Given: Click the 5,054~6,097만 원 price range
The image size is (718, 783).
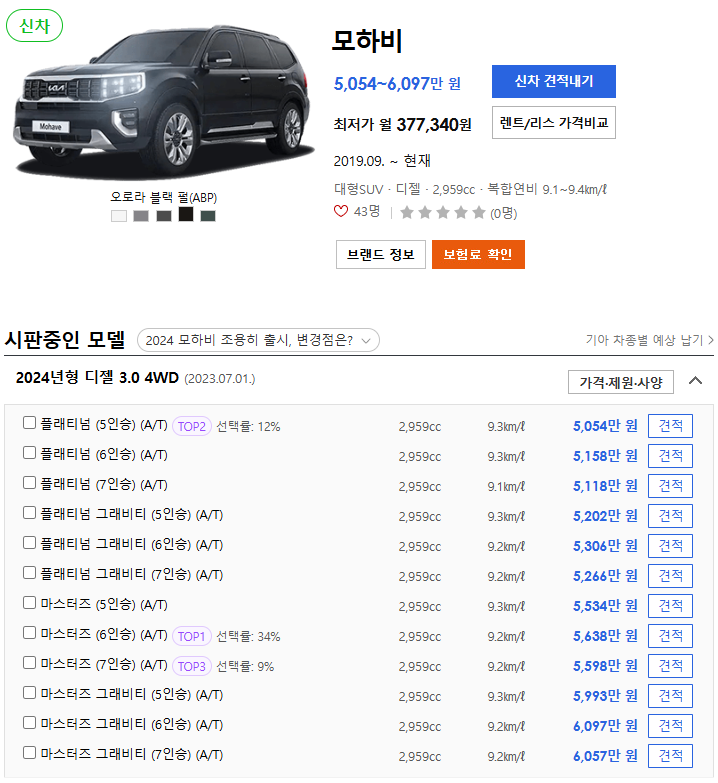Looking at the screenshot, I should [397, 83].
